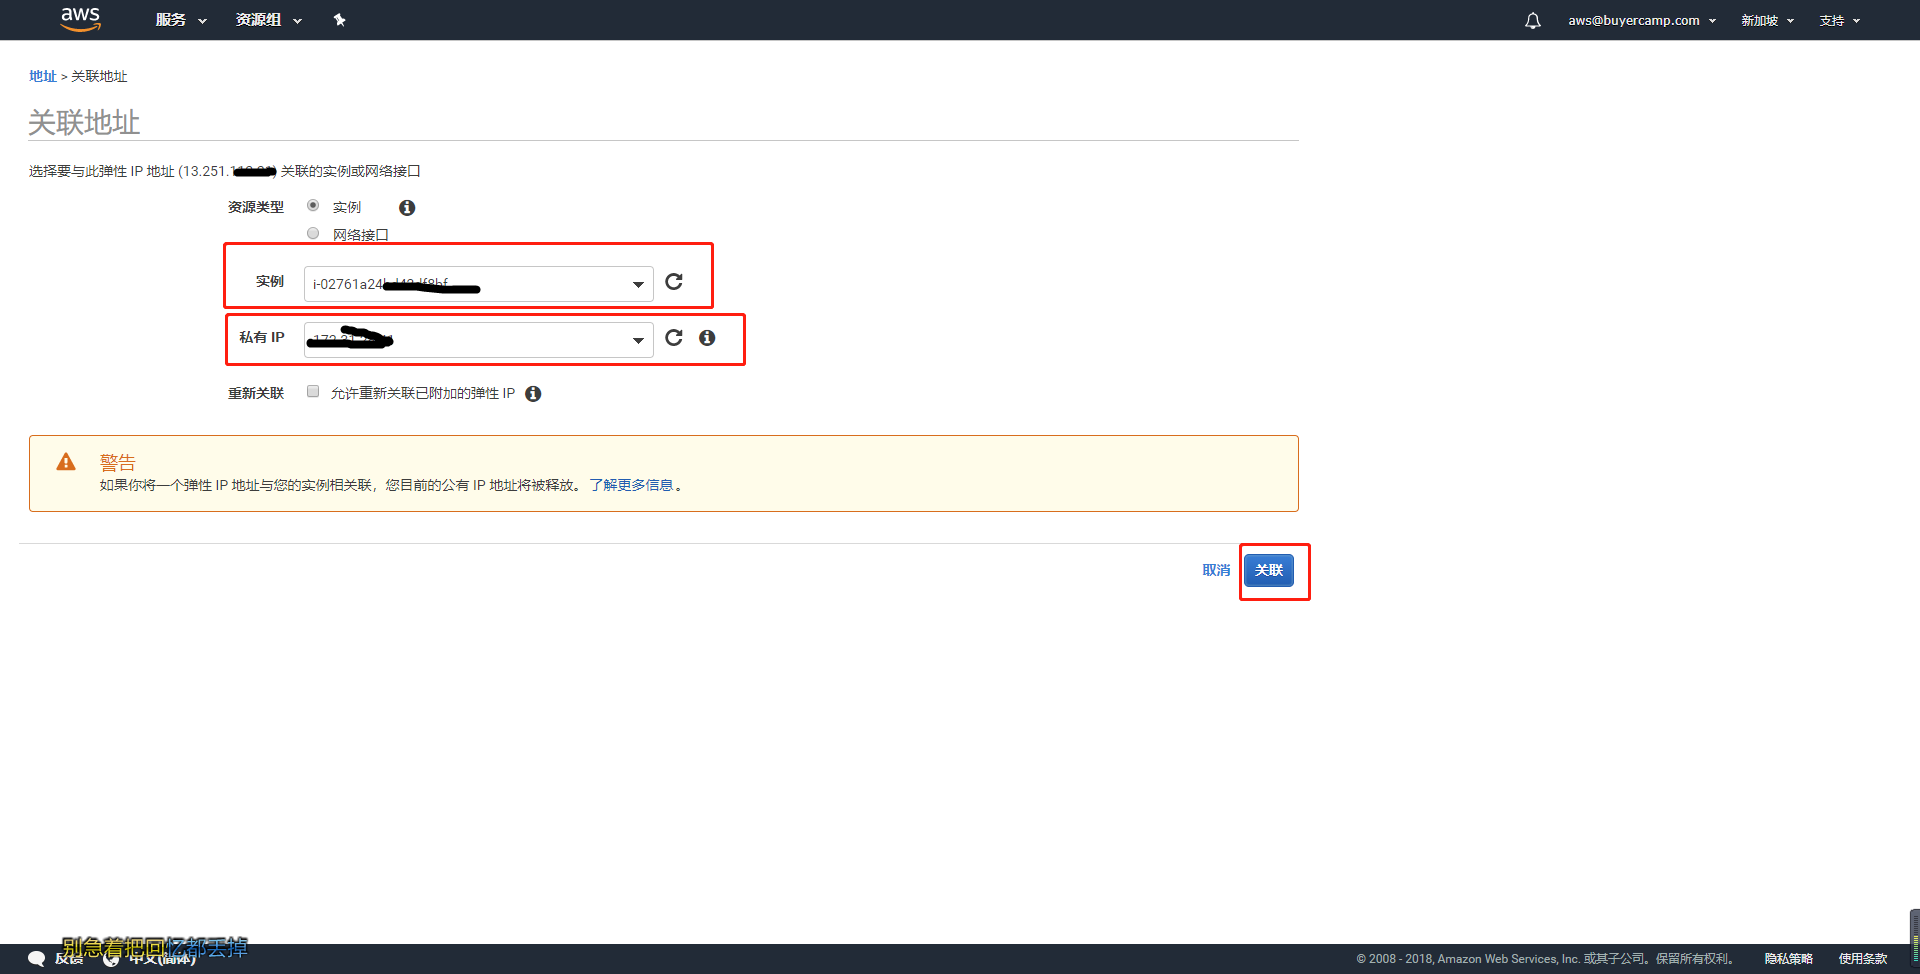Viewport: 1920px width, 974px height.
Task: Click info icon next to 重新关联 option
Action: [x=533, y=393]
